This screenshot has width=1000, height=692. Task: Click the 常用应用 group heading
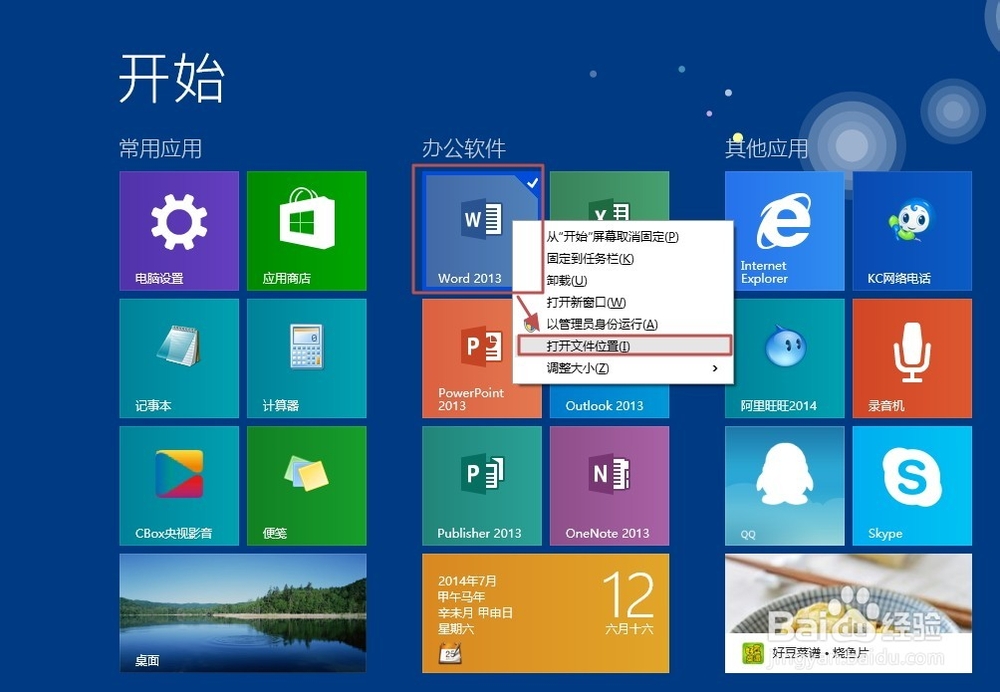tap(161, 149)
